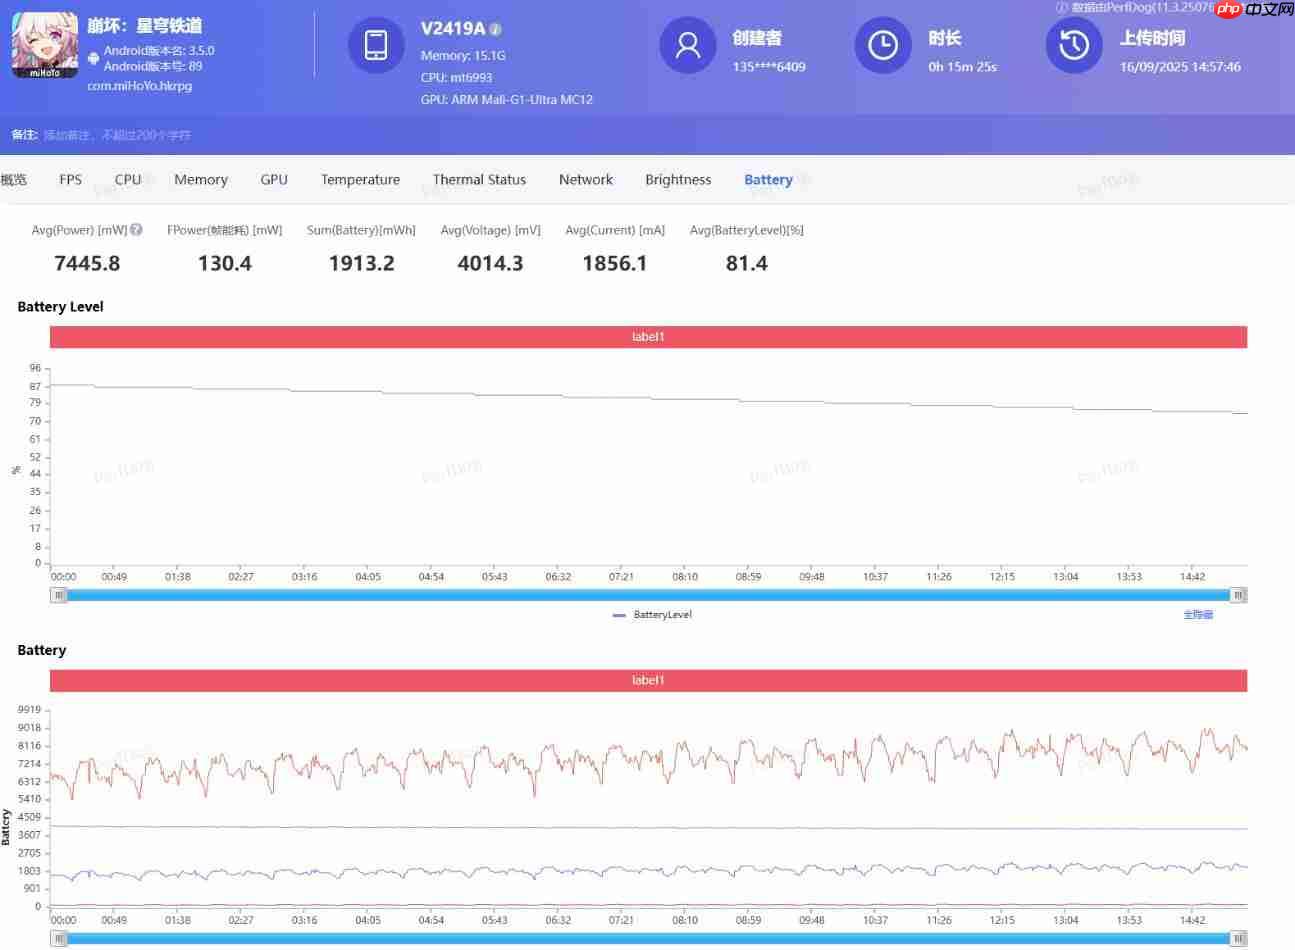Click the 全屏图 link below the Battery Level chart
Screen dimensions: 1295x950
click(x=1197, y=614)
